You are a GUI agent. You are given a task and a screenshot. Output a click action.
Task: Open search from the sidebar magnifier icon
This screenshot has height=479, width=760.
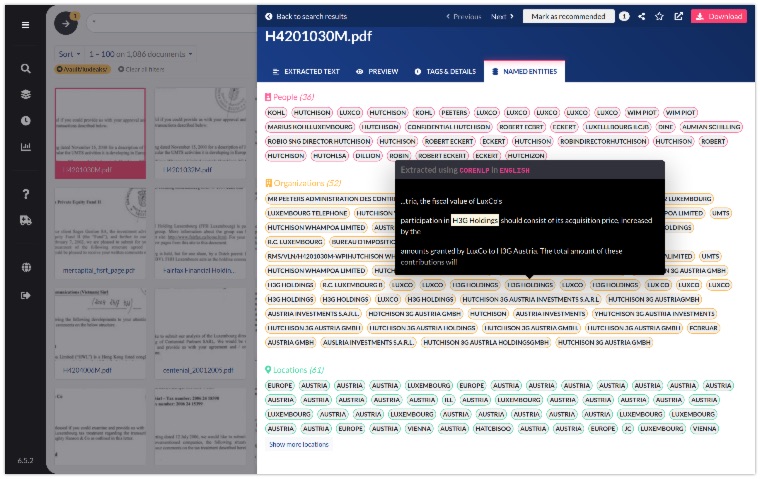click(x=26, y=69)
